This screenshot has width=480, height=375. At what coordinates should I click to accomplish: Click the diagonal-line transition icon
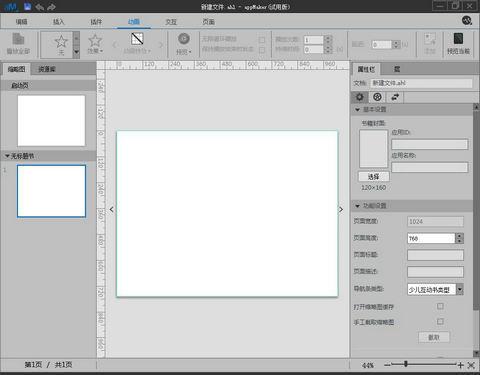pyautogui.click(x=137, y=39)
